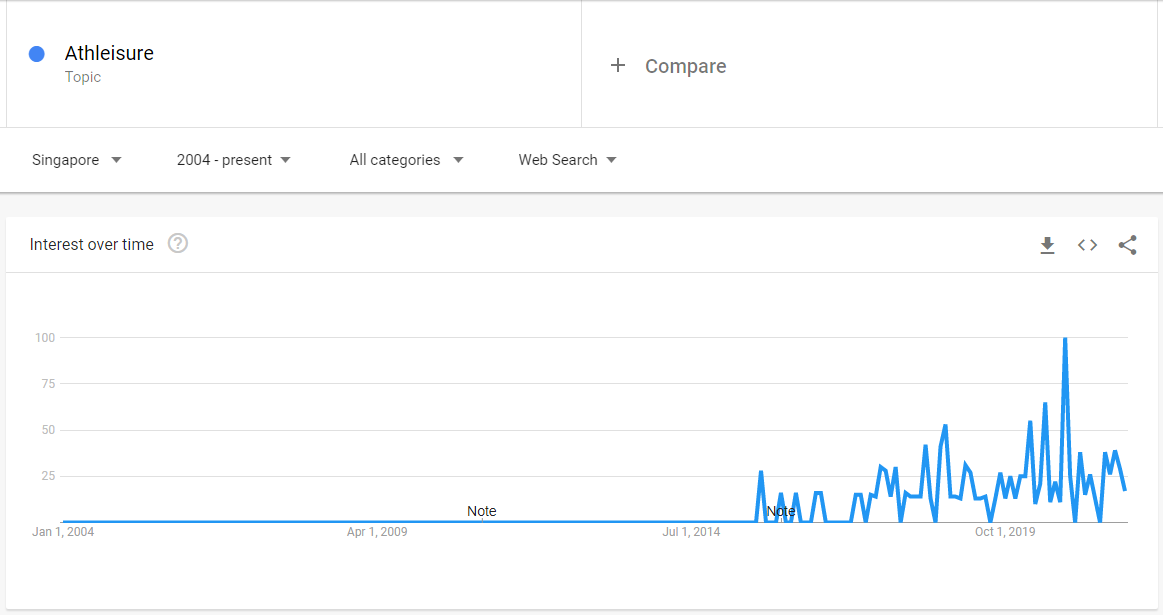Open the Interest over time help icon
The height and width of the screenshot is (615, 1163).
point(178,243)
